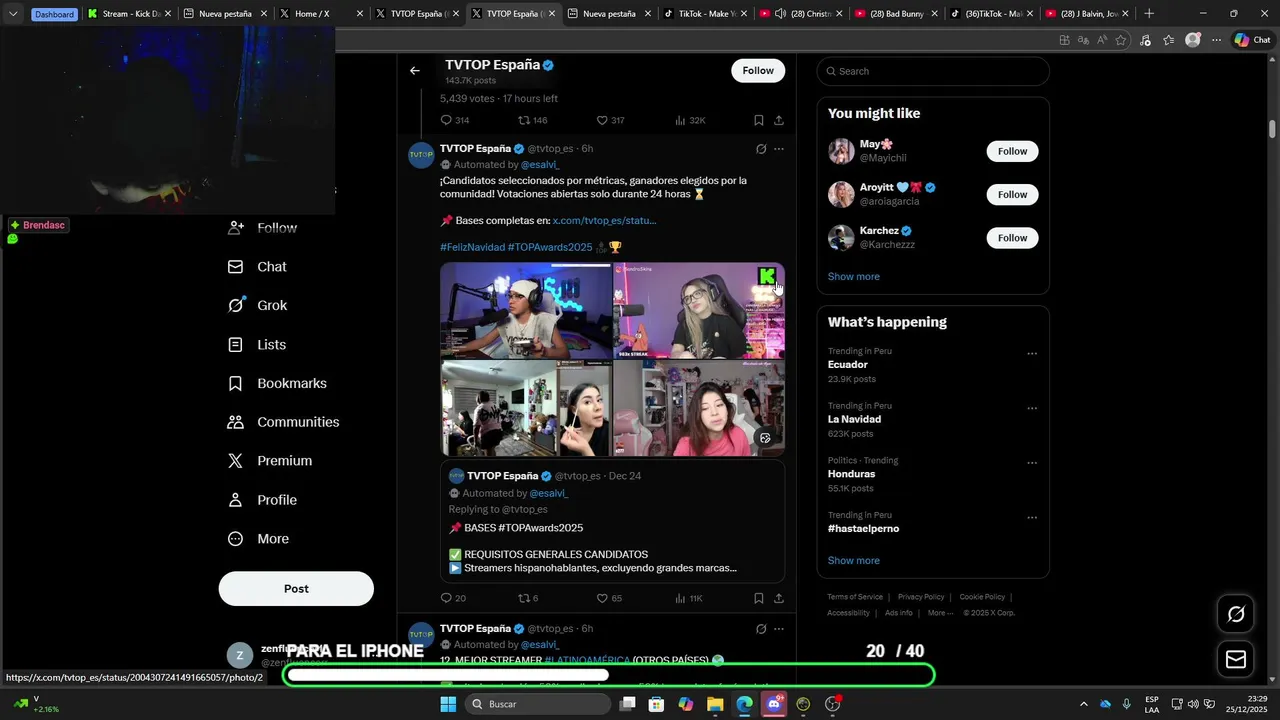Follow Karchez
Viewport: 1280px width, 720px height.
coord(1012,238)
